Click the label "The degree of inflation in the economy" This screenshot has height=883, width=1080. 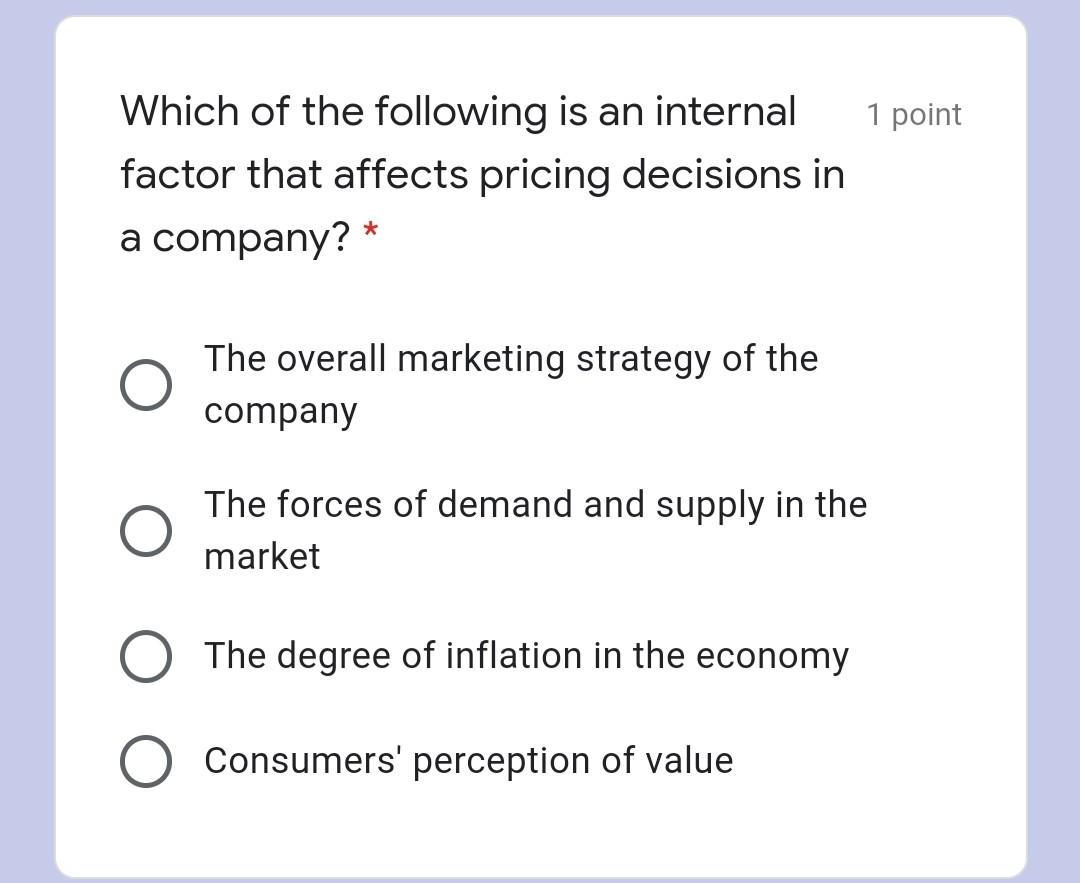[527, 656]
